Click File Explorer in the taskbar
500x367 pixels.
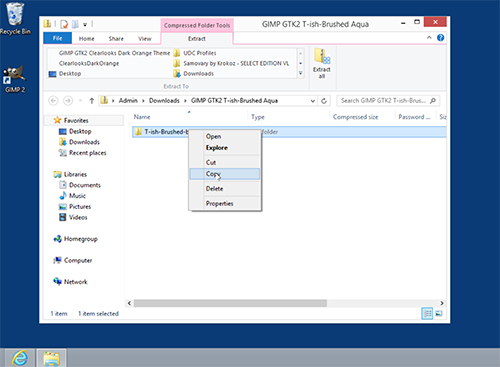tap(51, 358)
